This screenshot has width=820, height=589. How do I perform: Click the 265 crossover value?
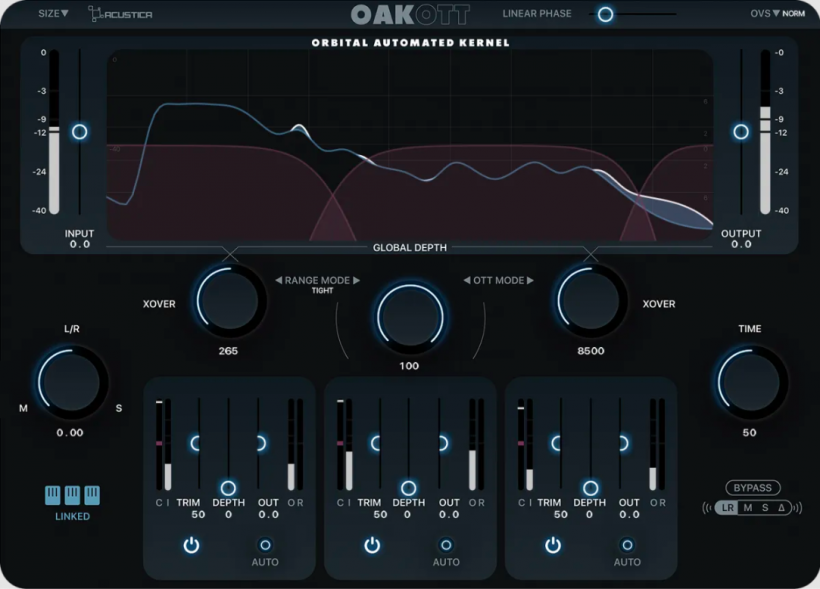click(x=229, y=351)
